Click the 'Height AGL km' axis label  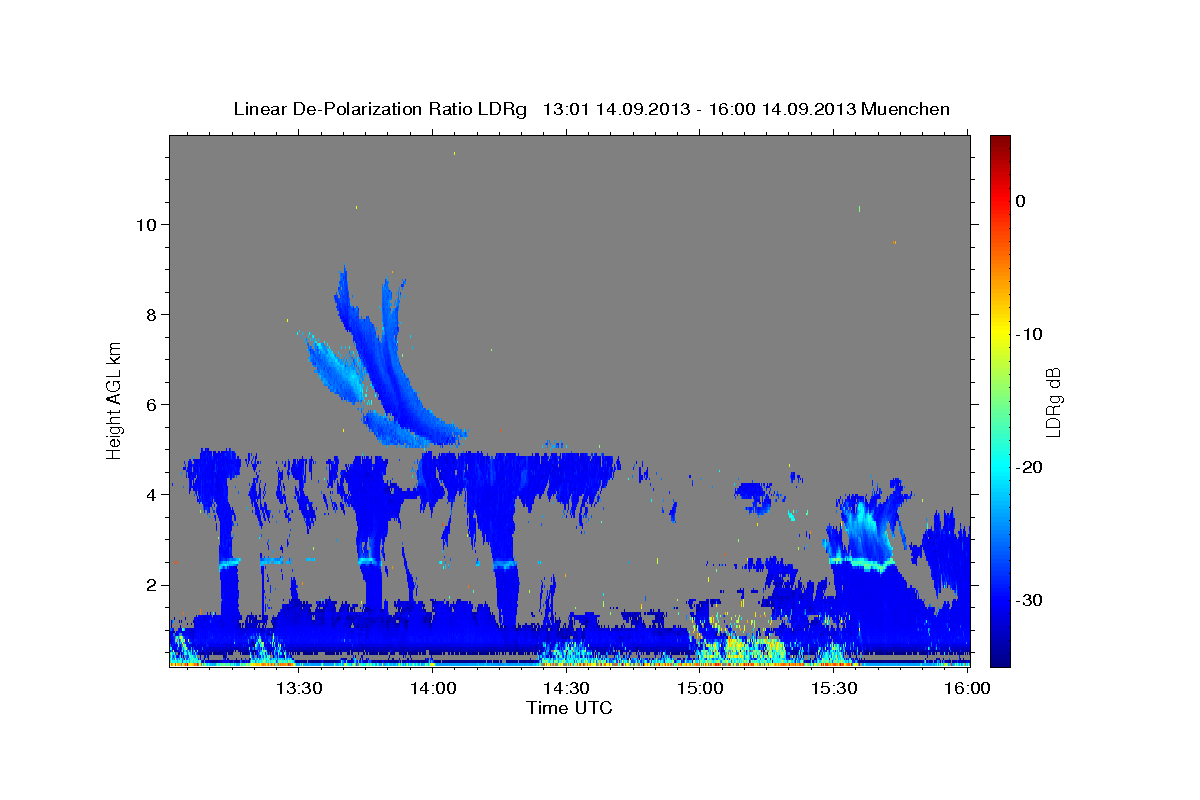pos(114,400)
